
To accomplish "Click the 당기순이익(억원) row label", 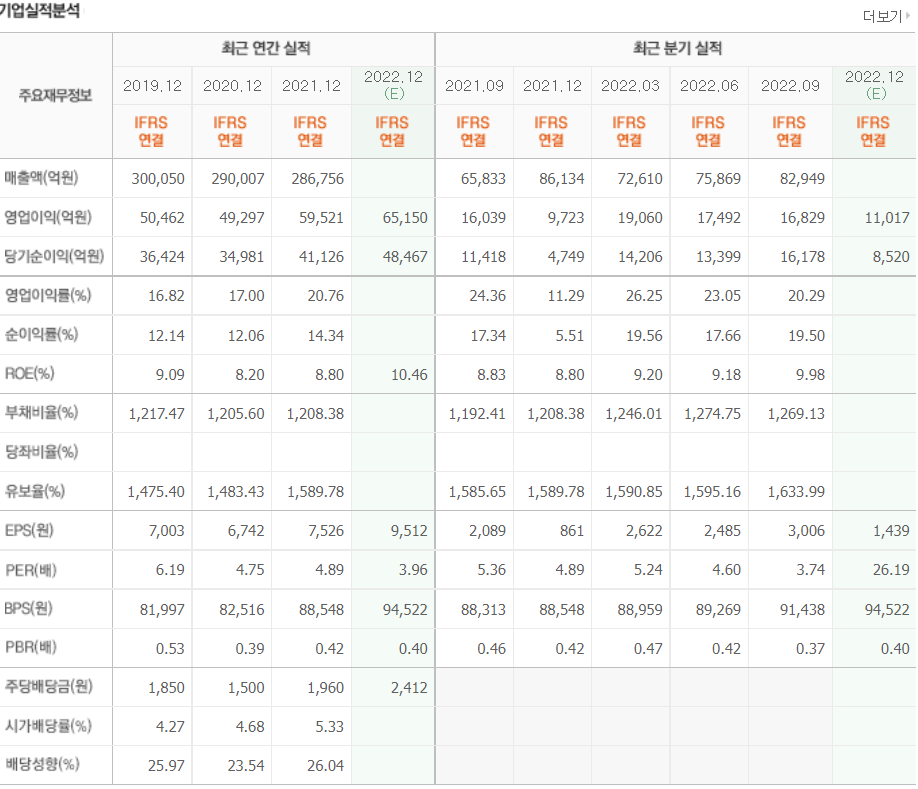I will 54,256.
